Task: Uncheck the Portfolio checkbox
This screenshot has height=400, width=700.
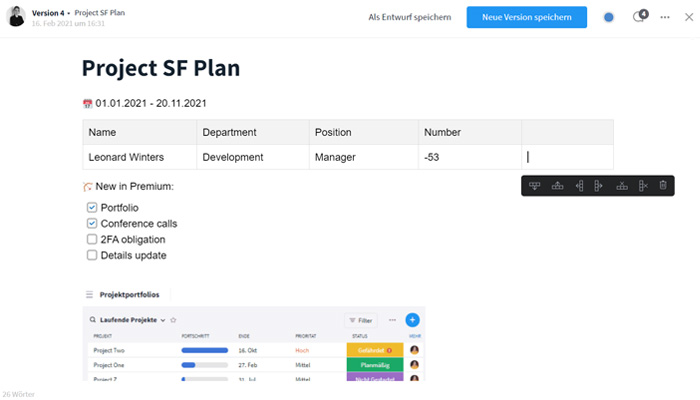Action: coord(92,208)
